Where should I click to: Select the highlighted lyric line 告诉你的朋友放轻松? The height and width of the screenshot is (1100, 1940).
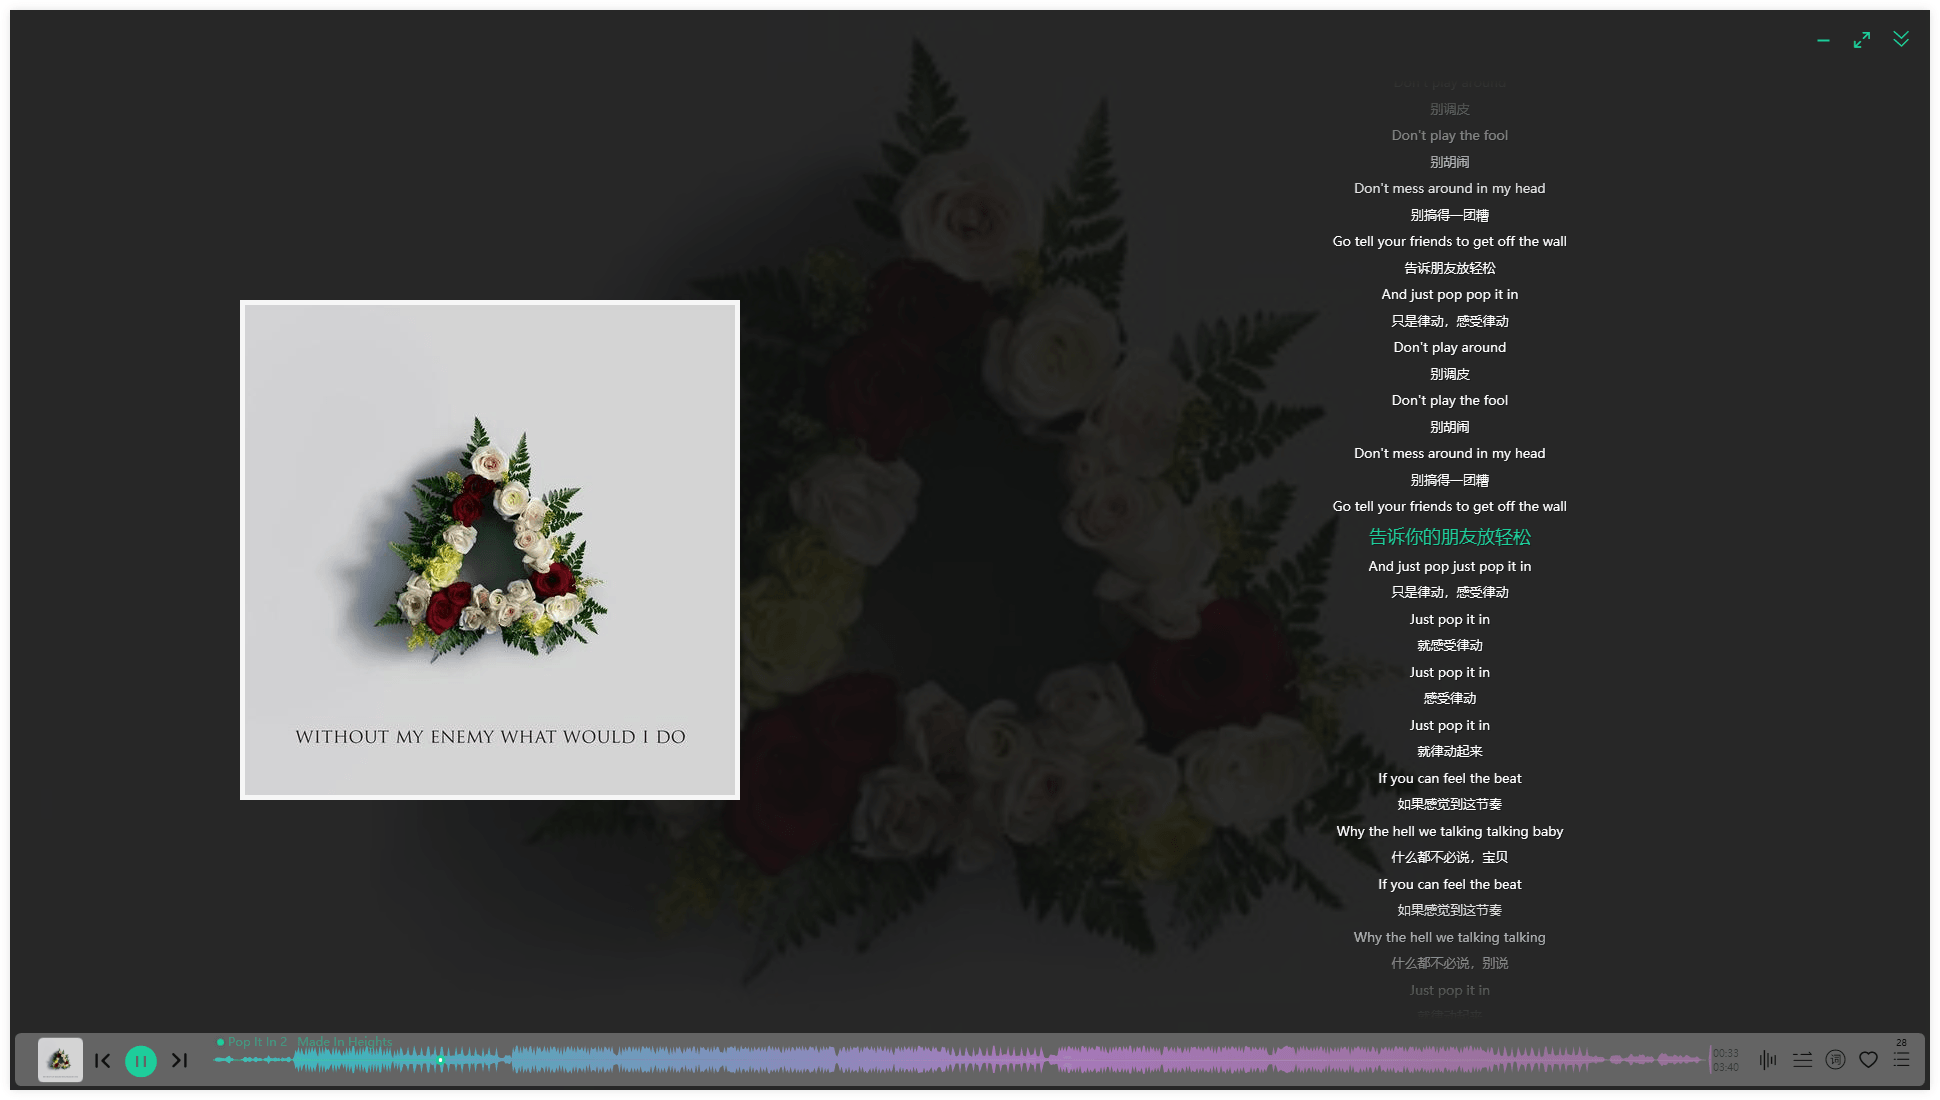(x=1448, y=537)
